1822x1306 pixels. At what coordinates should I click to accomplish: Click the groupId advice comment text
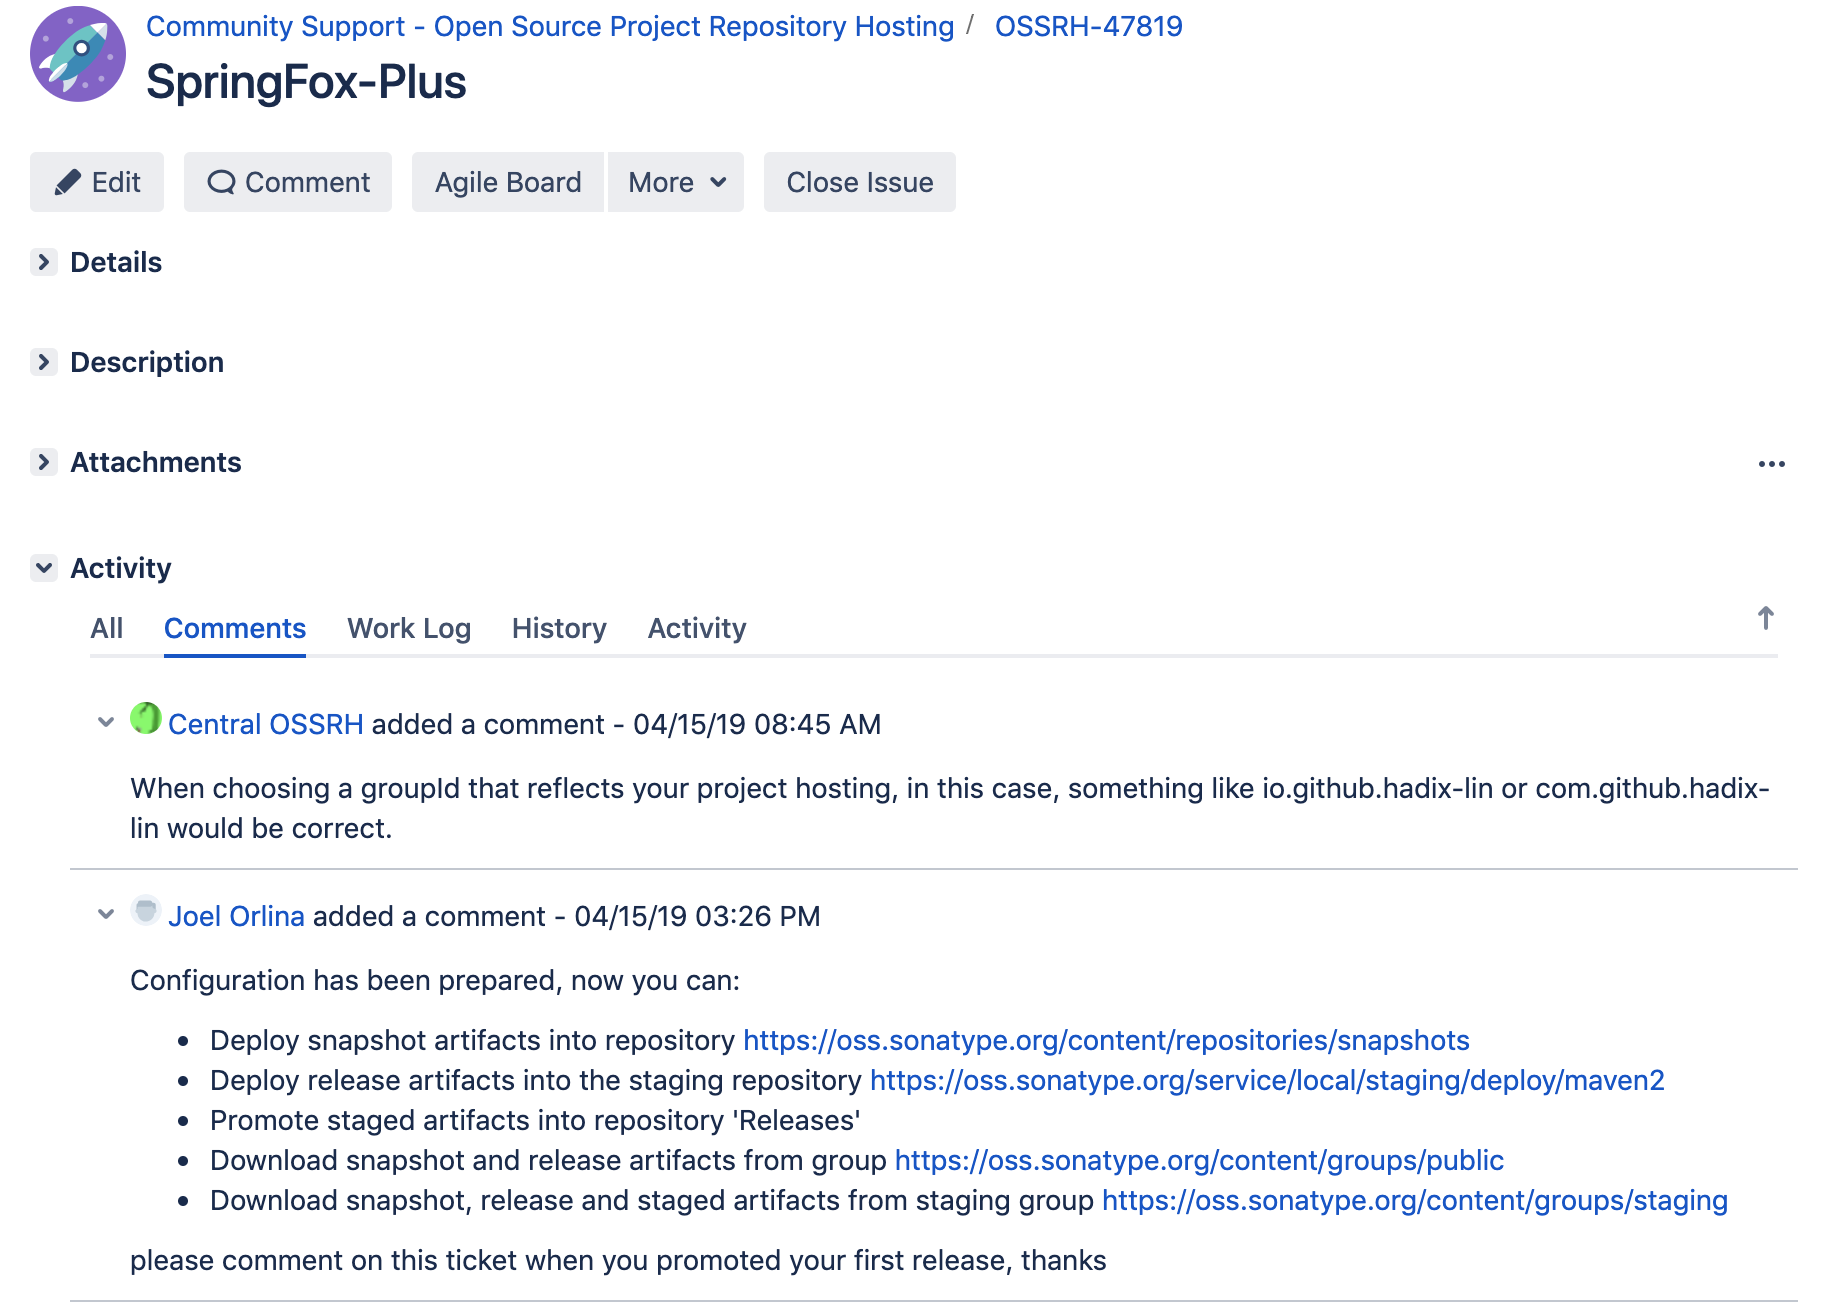pyautogui.click(x=950, y=808)
